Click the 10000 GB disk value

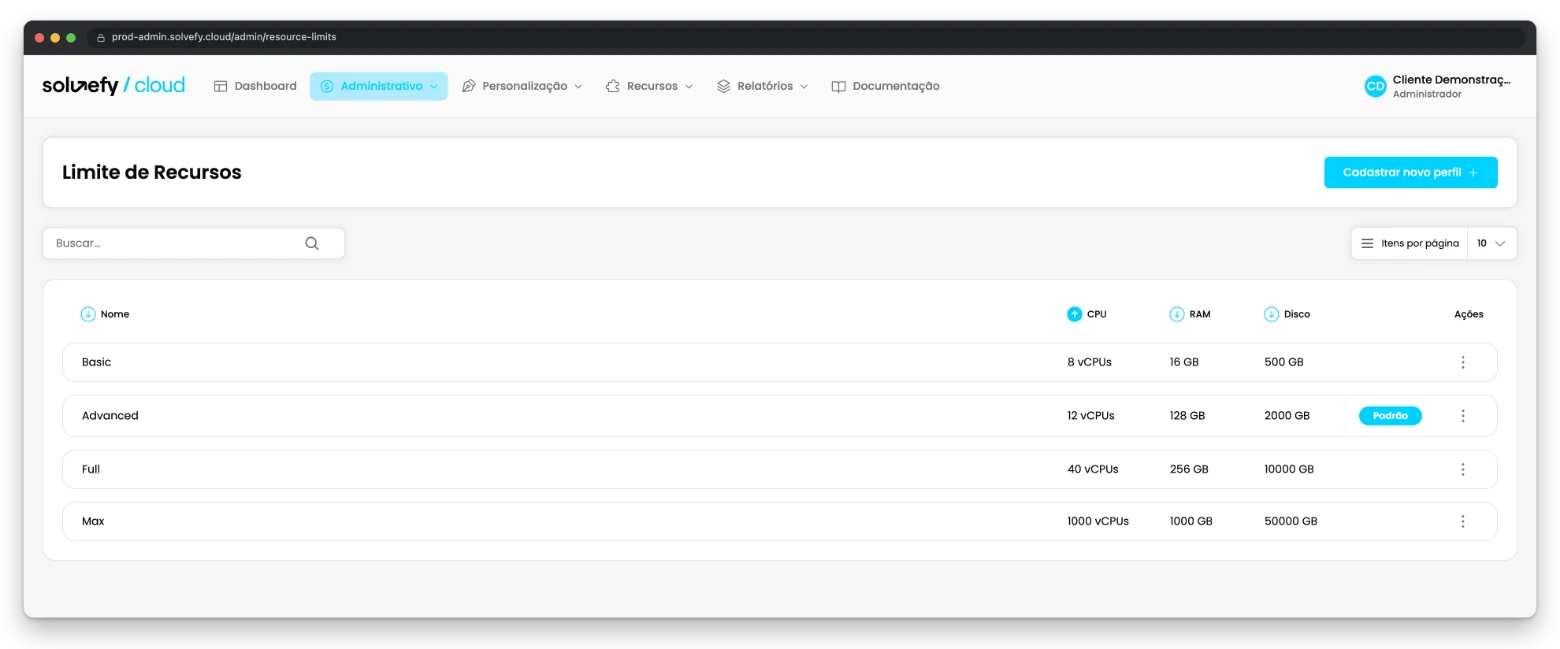[1289, 469]
